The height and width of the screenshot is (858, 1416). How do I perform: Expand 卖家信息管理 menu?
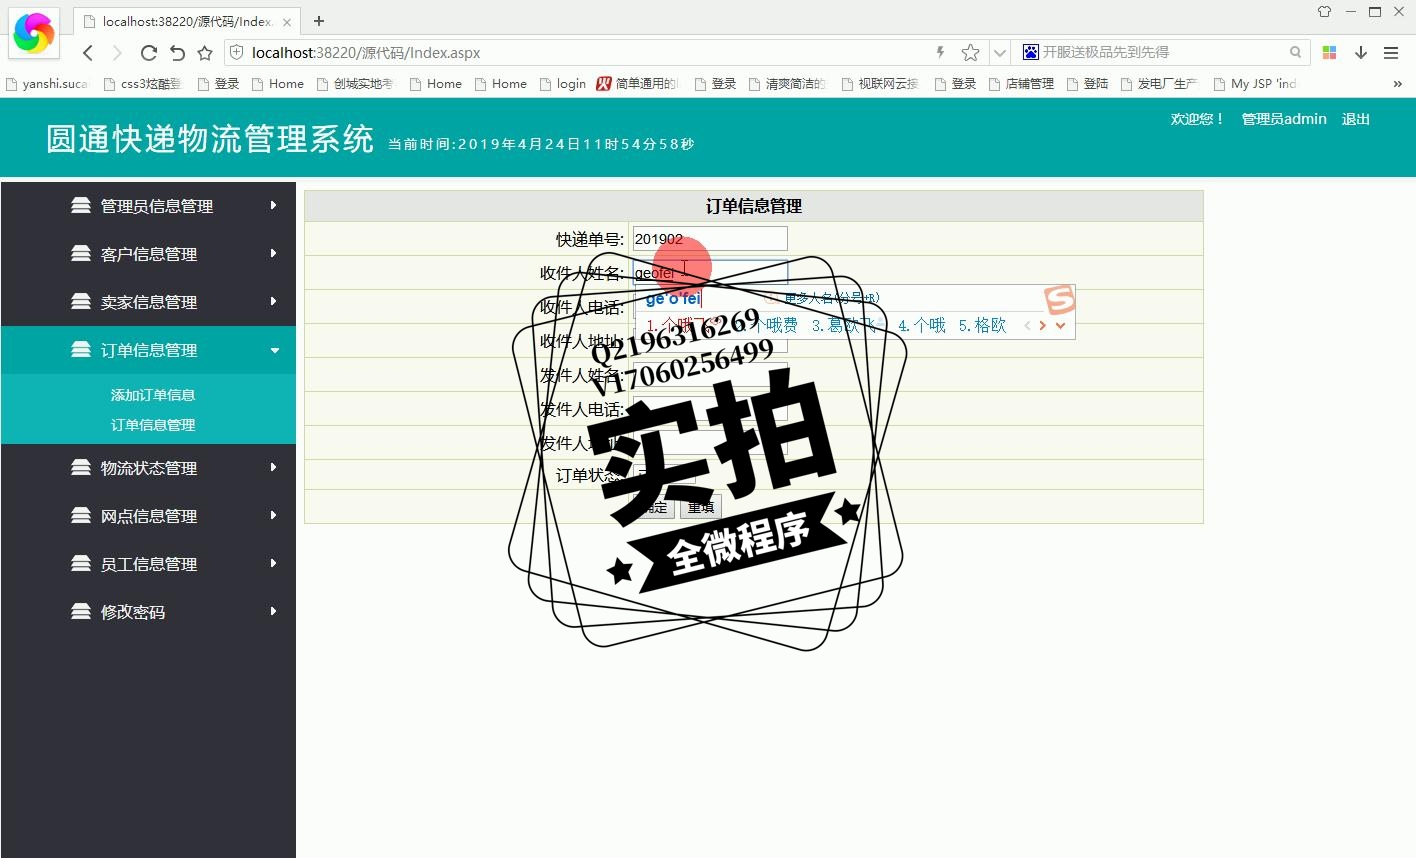click(148, 302)
